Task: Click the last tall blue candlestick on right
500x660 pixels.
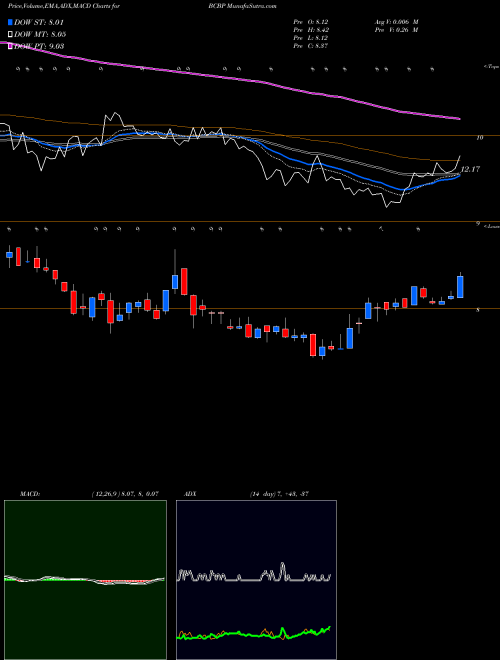Action: click(460, 287)
